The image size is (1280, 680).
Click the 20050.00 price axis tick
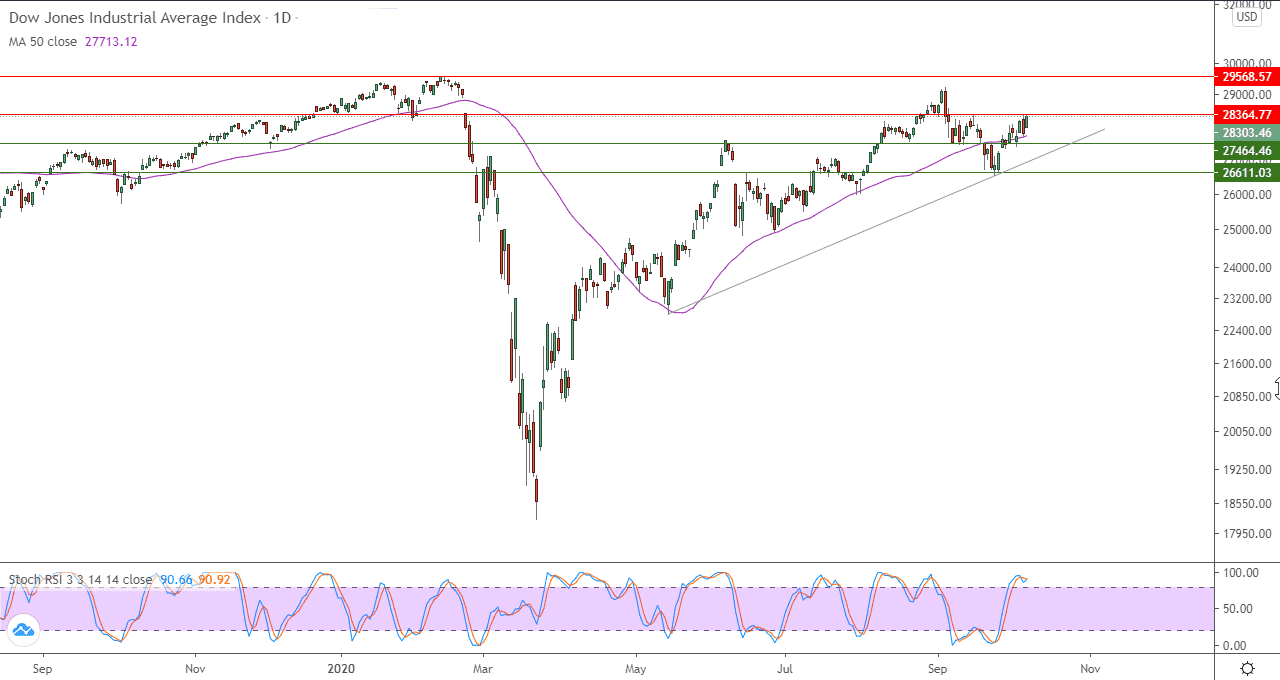click(1246, 432)
